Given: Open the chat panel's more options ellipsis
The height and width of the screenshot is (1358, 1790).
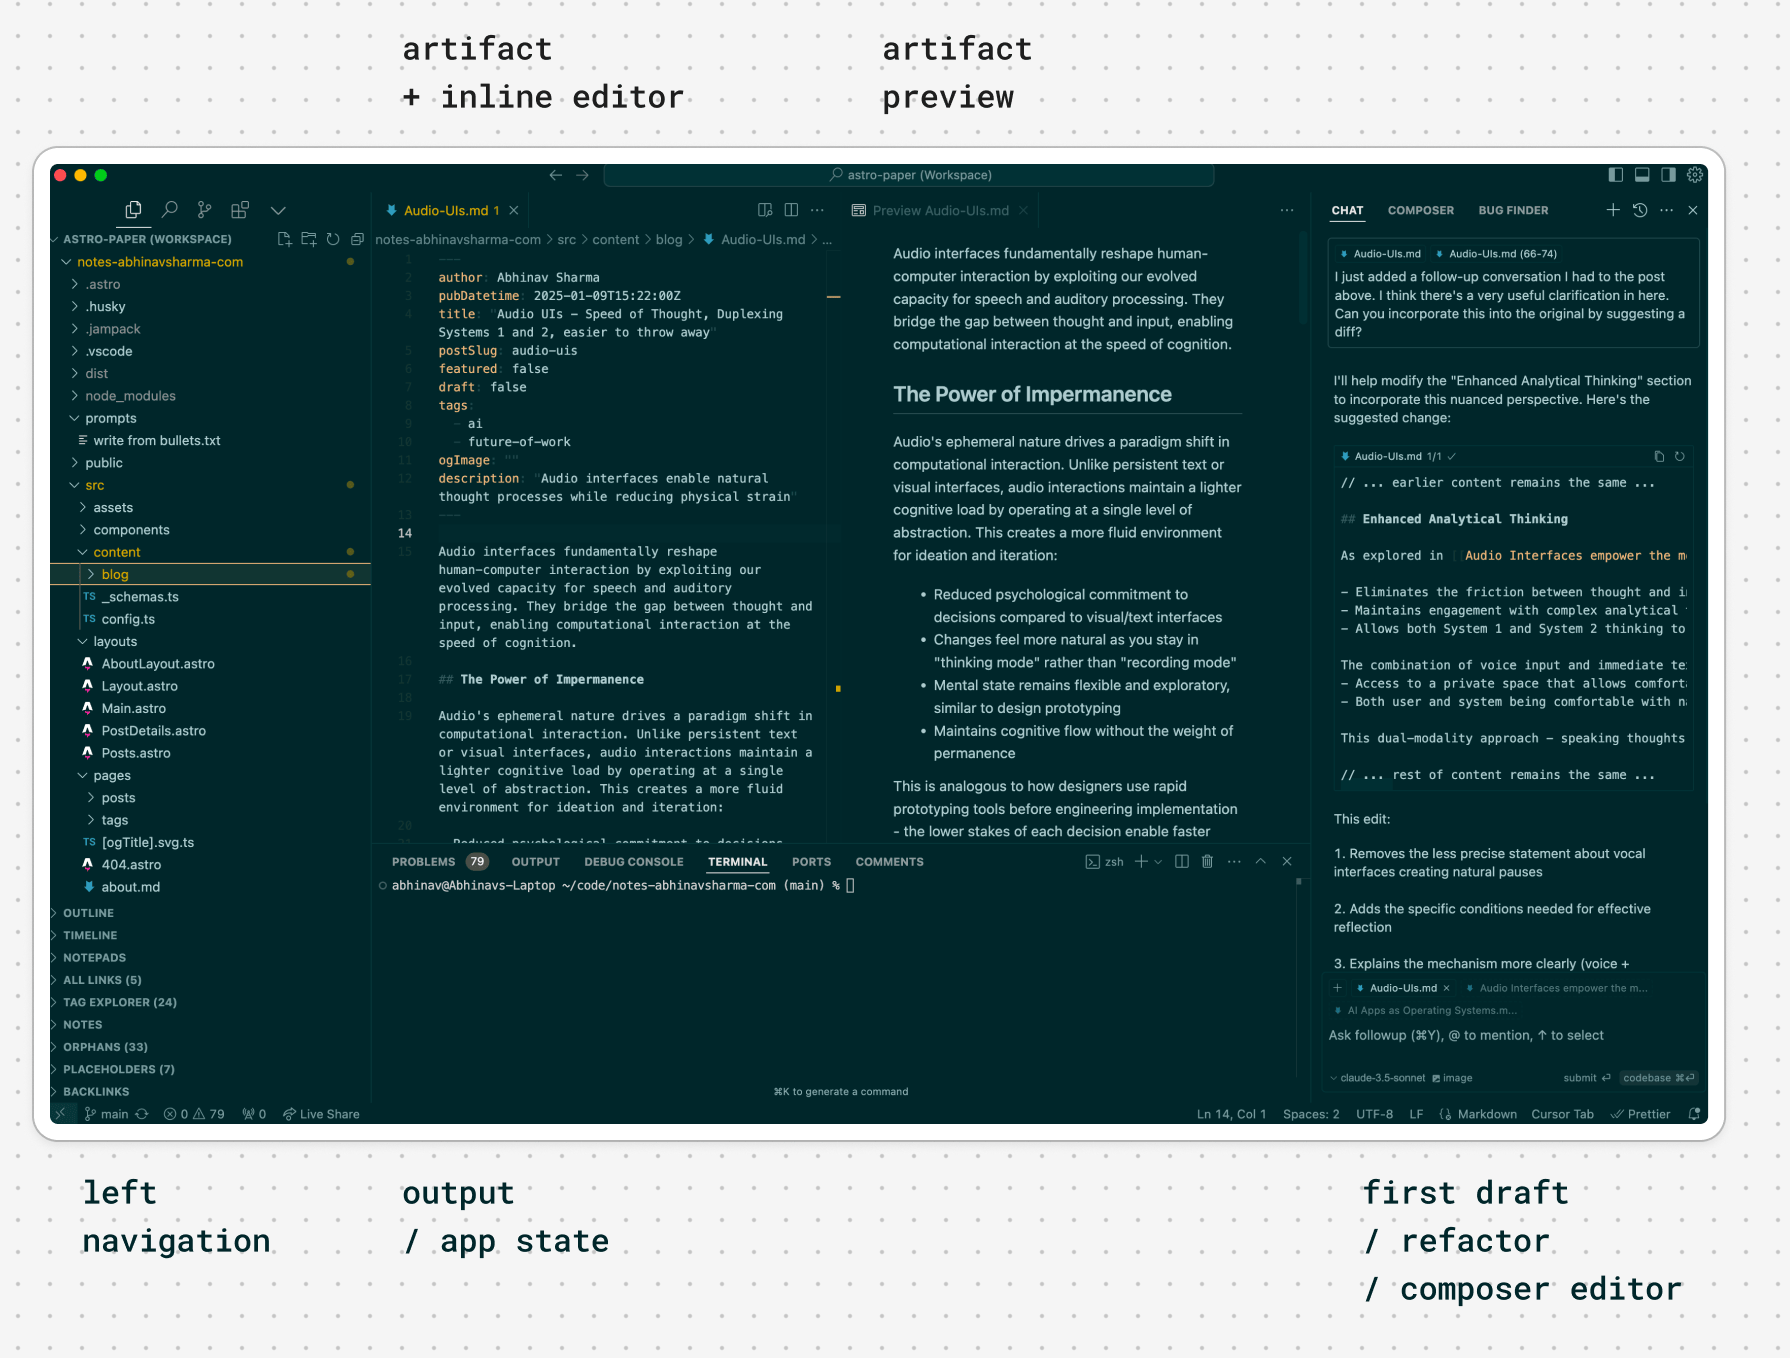Looking at the screenshot, I should [x=1666, y=210].
